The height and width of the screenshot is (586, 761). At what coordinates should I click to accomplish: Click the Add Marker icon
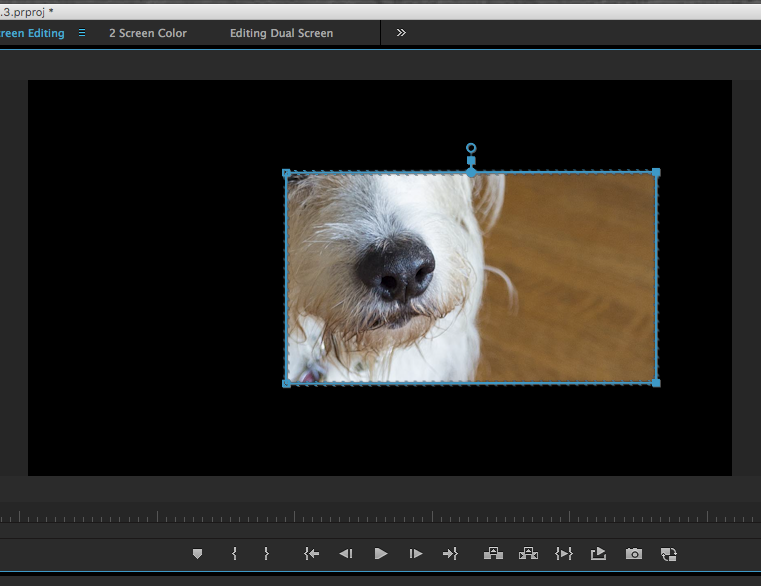(x=197, y=553)
